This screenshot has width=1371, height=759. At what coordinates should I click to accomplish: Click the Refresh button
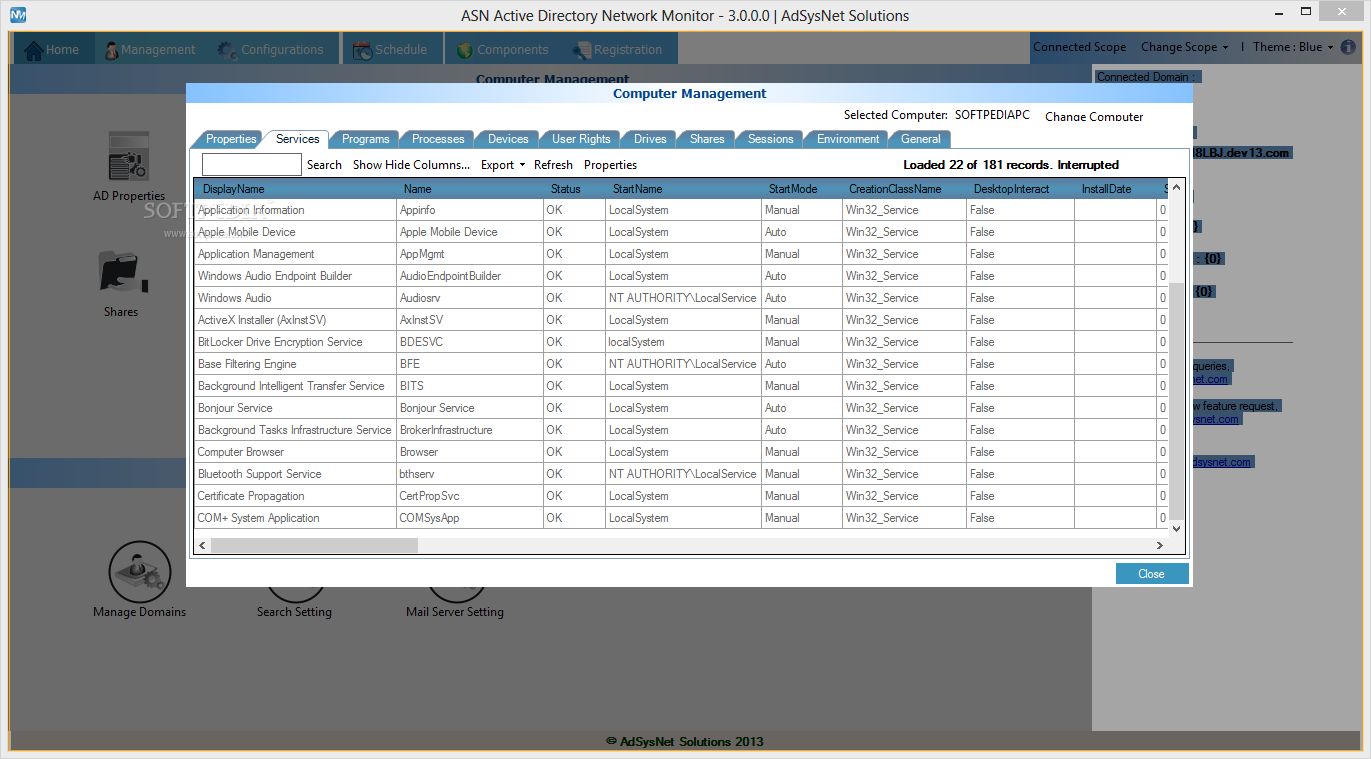point(553,165)
